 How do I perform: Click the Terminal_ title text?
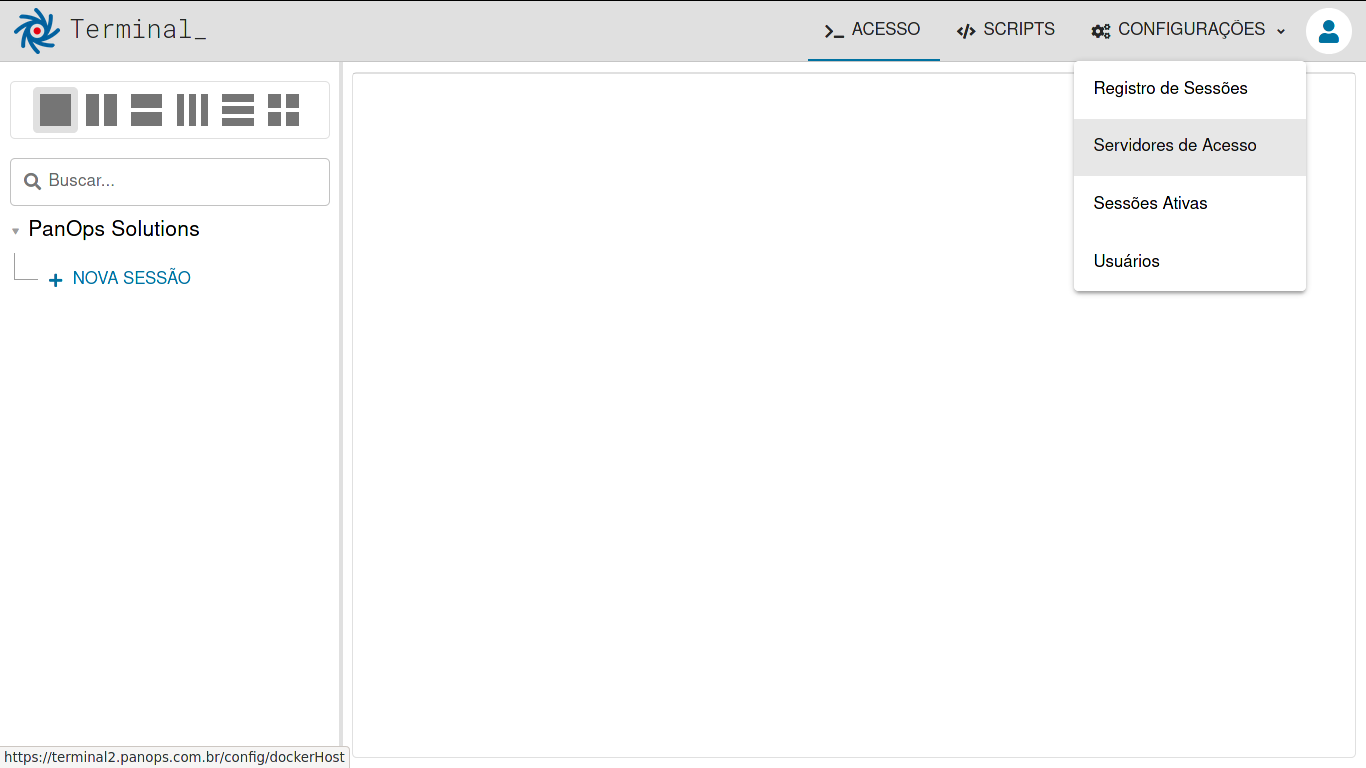tap(138, 29)
